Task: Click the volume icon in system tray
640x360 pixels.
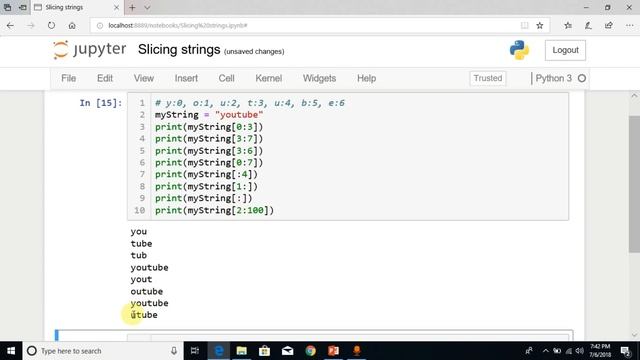Action: (580, 351)
